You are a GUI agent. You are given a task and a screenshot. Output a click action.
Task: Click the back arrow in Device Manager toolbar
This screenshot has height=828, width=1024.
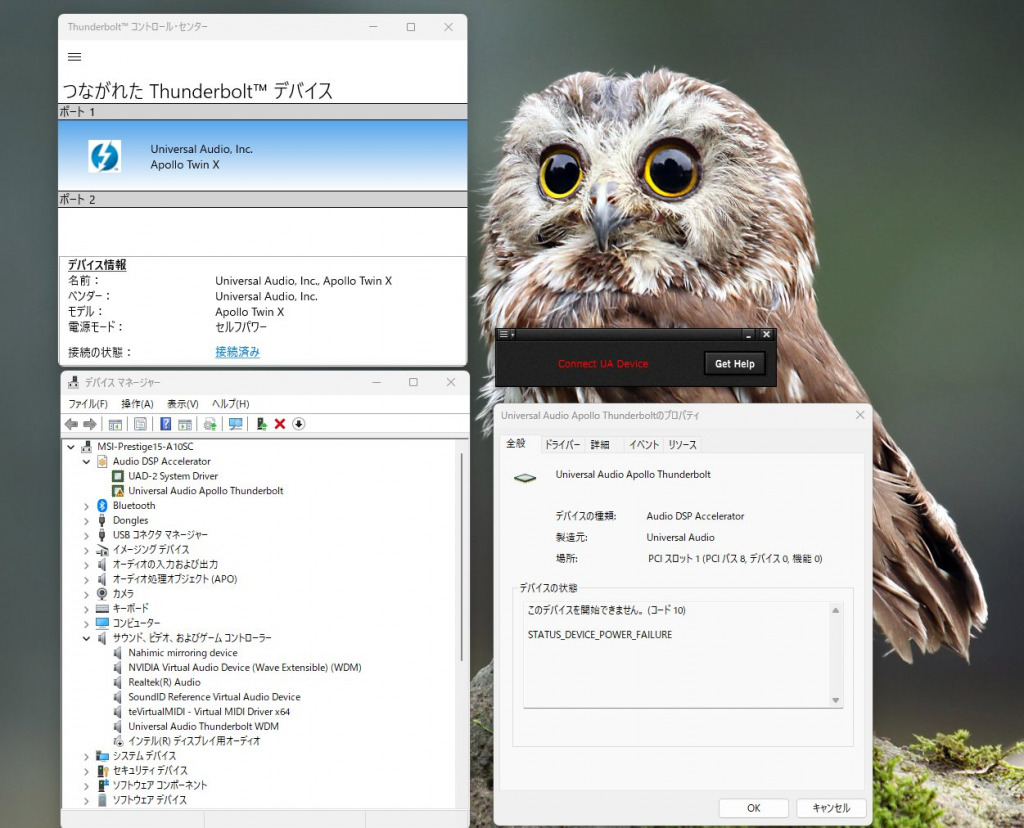[x=71, y=424]
